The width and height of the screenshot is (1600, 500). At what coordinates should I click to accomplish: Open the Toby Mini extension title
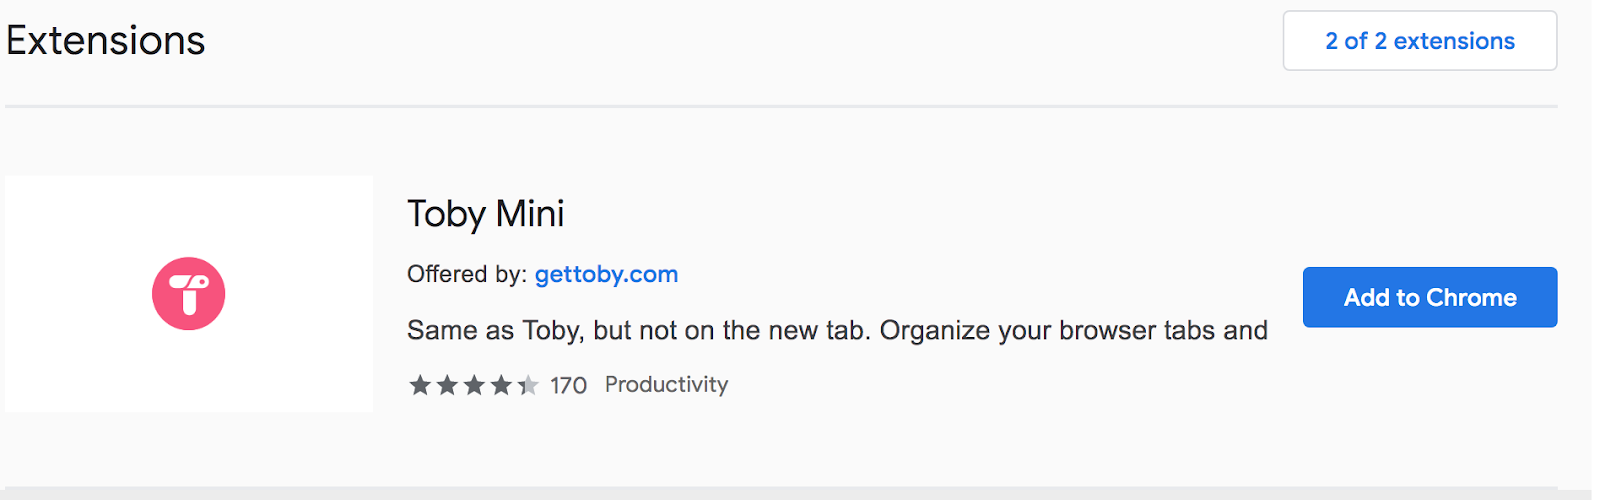pyautogui.click(x=485, y=214)
